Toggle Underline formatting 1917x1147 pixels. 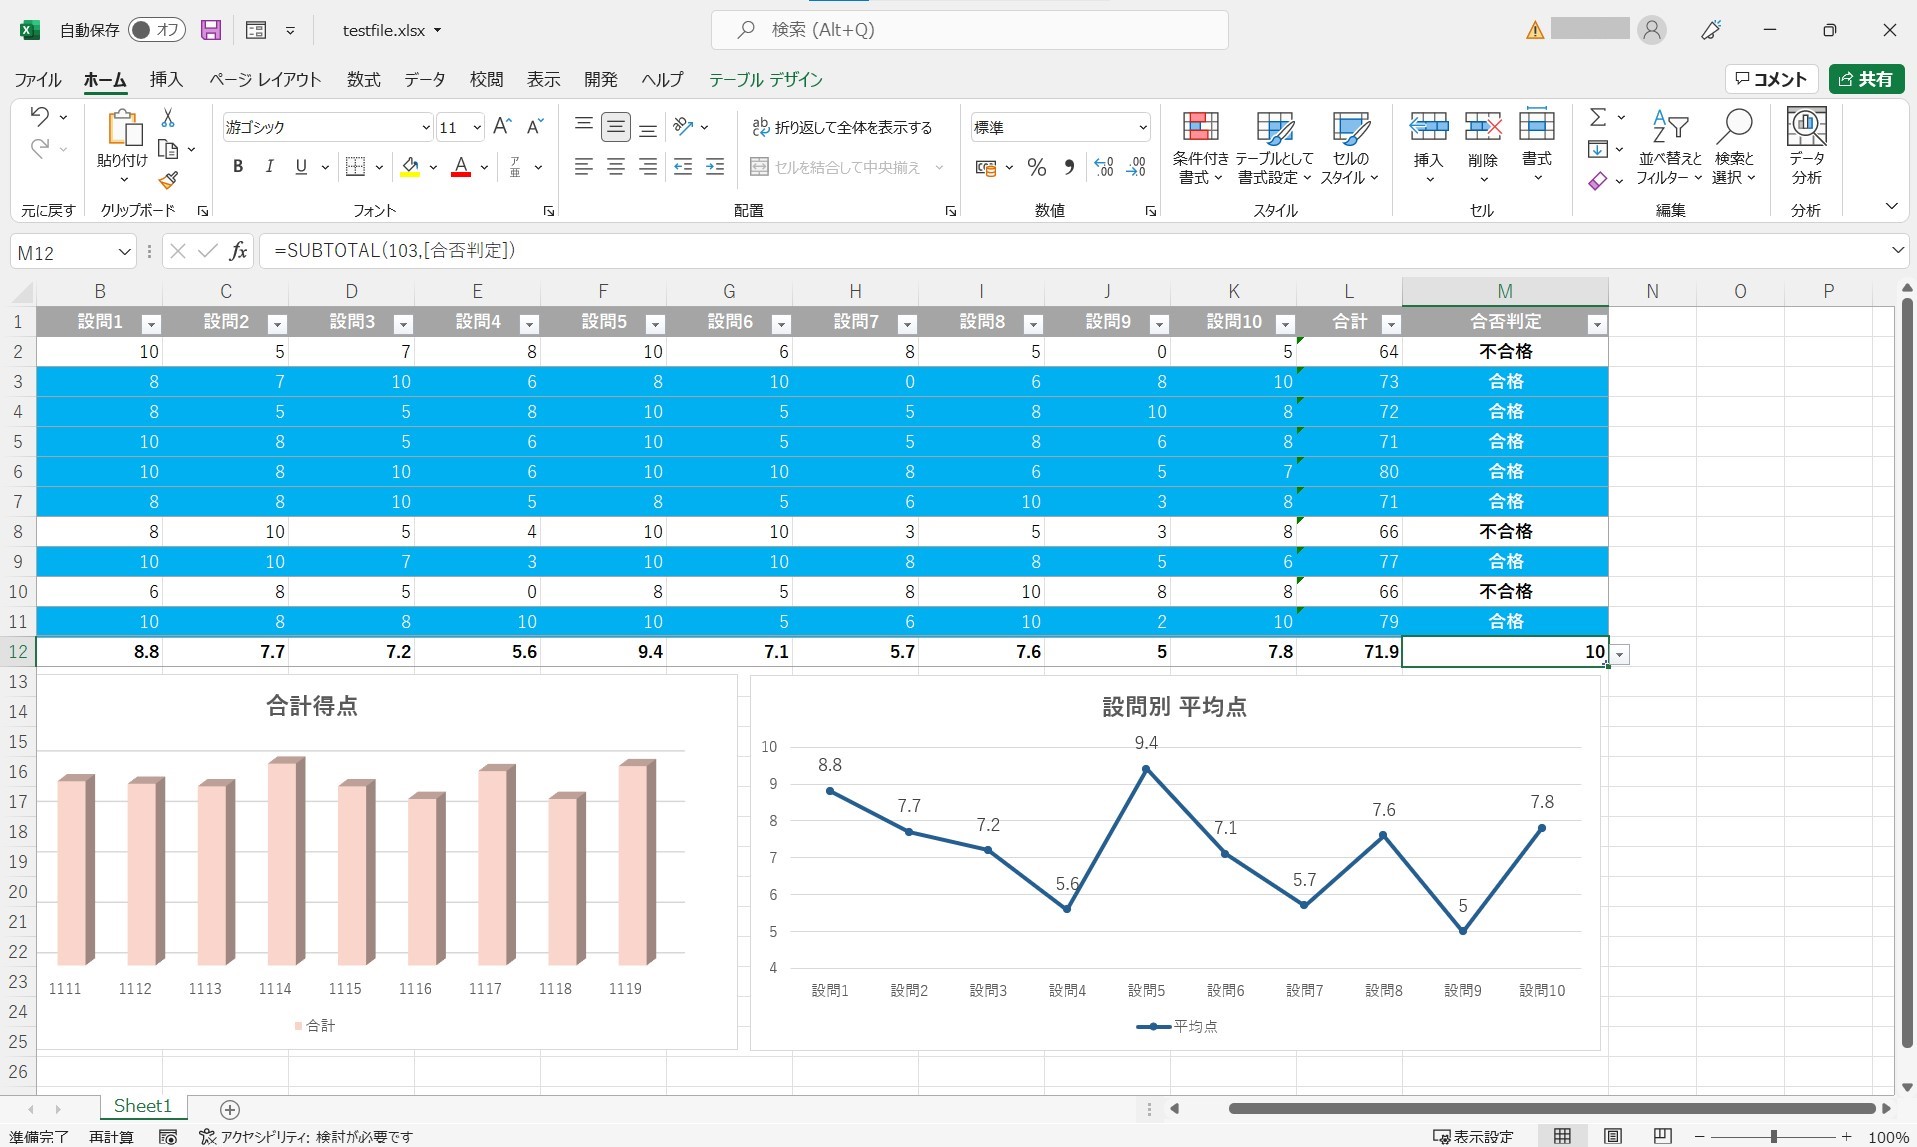tap(301, 167)
